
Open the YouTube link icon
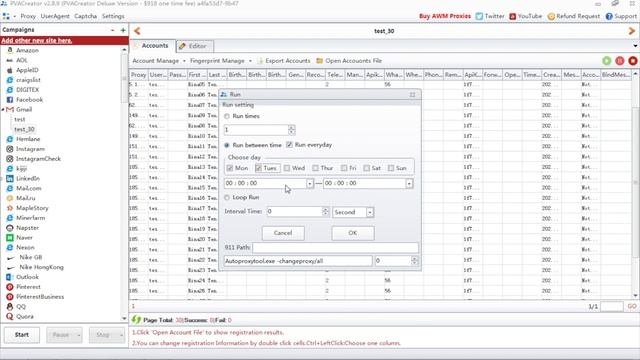click(513, 16)
